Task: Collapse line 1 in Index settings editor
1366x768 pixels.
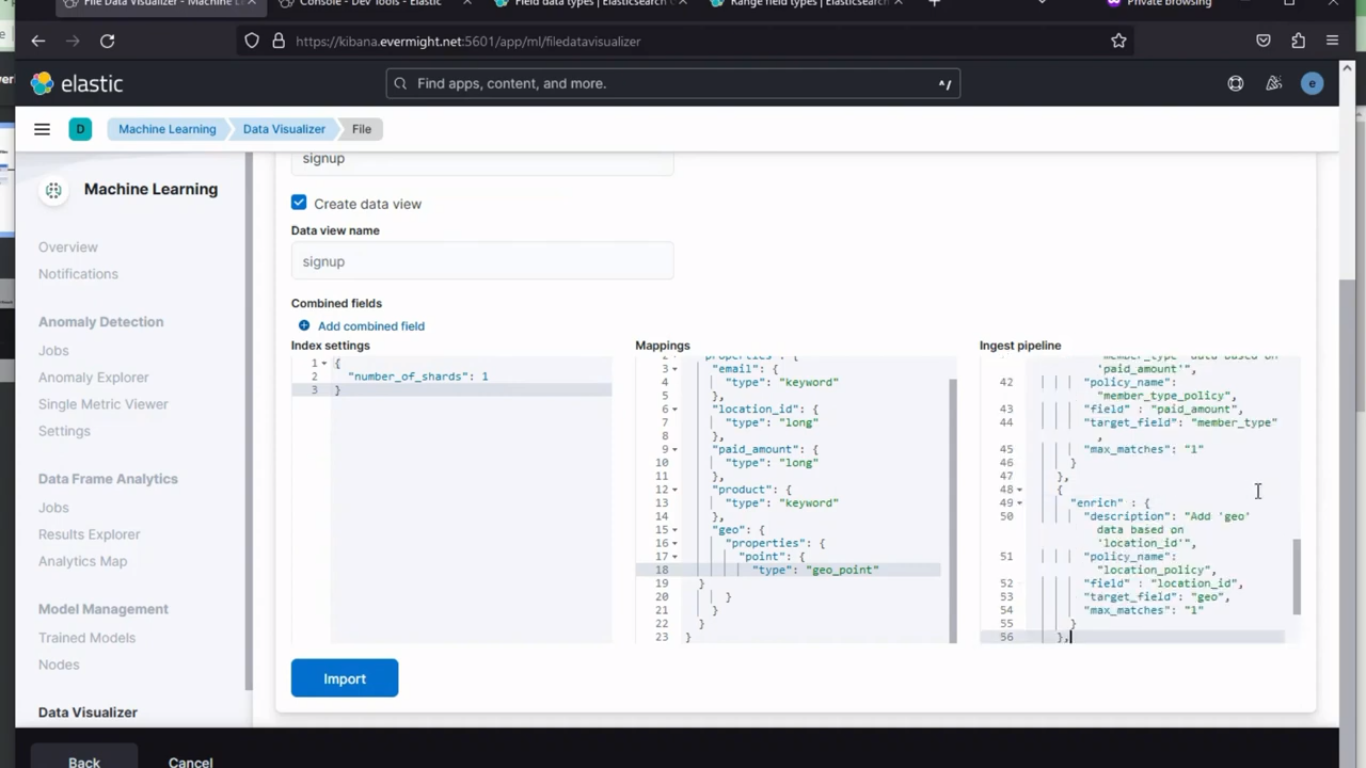Action: [324, 363]
